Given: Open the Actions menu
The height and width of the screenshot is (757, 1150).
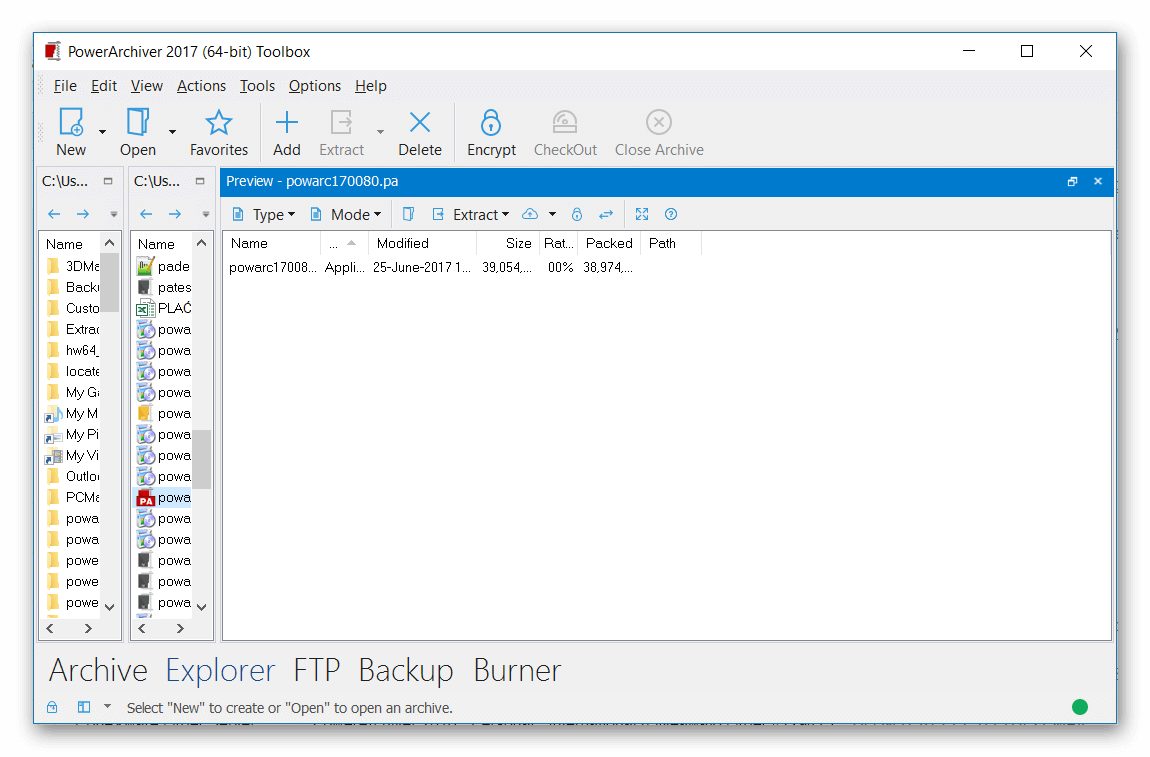Looking at the screenshot, I should pyautogui.click(x=201, y=86).
